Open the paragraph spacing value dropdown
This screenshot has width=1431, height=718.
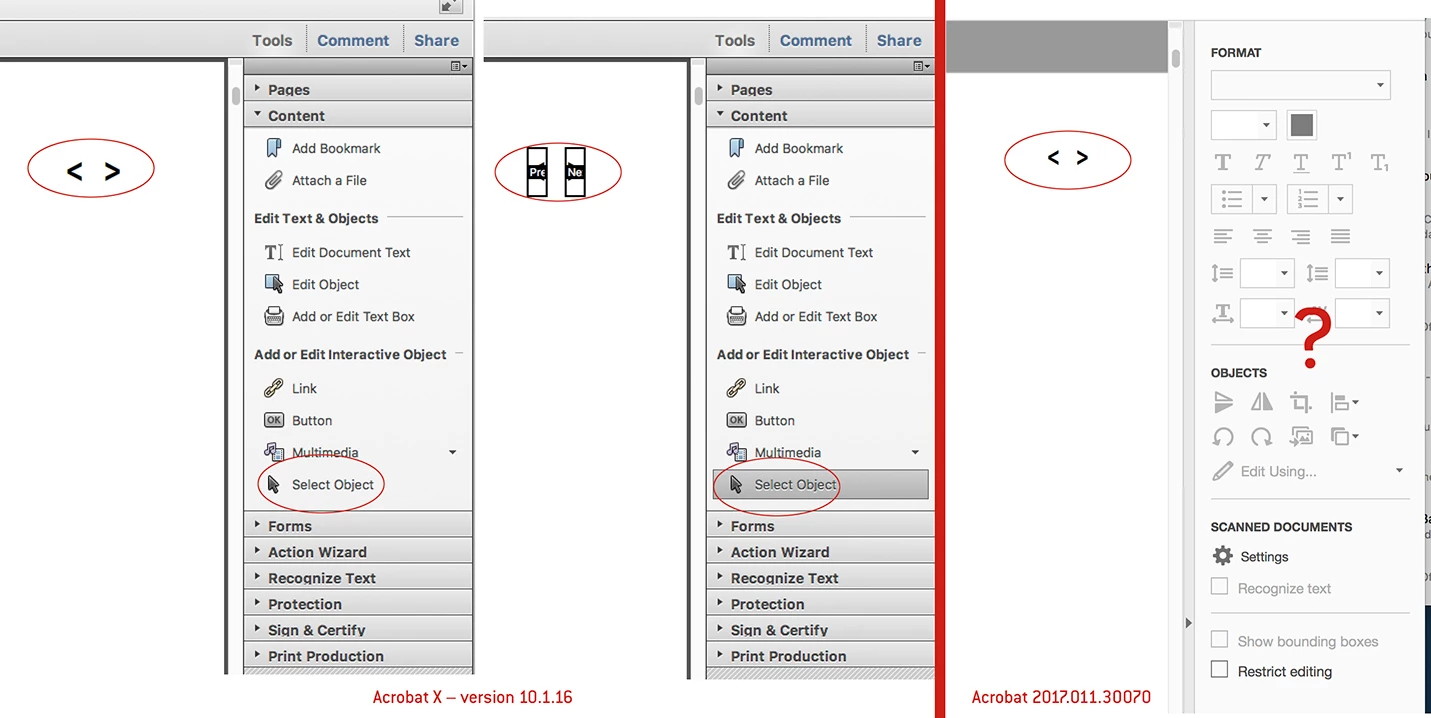tap(1362, 273)
